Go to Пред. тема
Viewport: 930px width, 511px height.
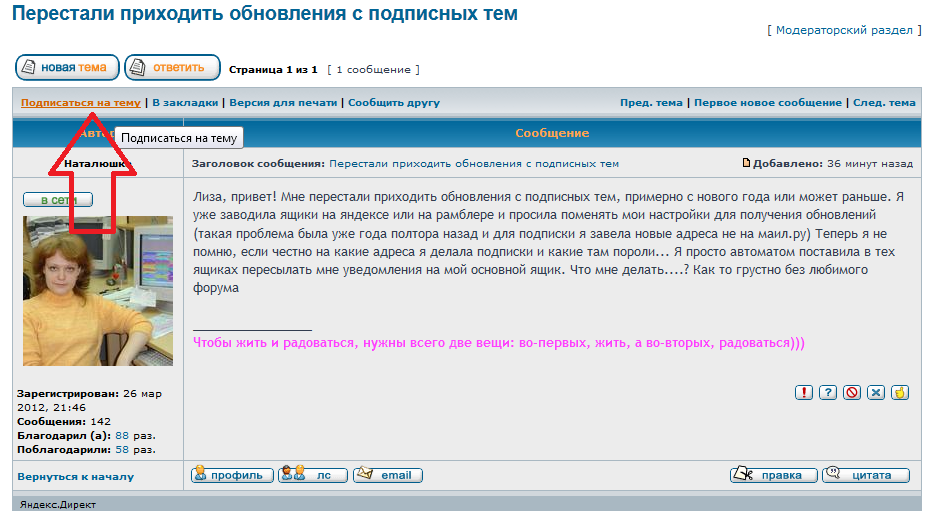tap(651, 103)
